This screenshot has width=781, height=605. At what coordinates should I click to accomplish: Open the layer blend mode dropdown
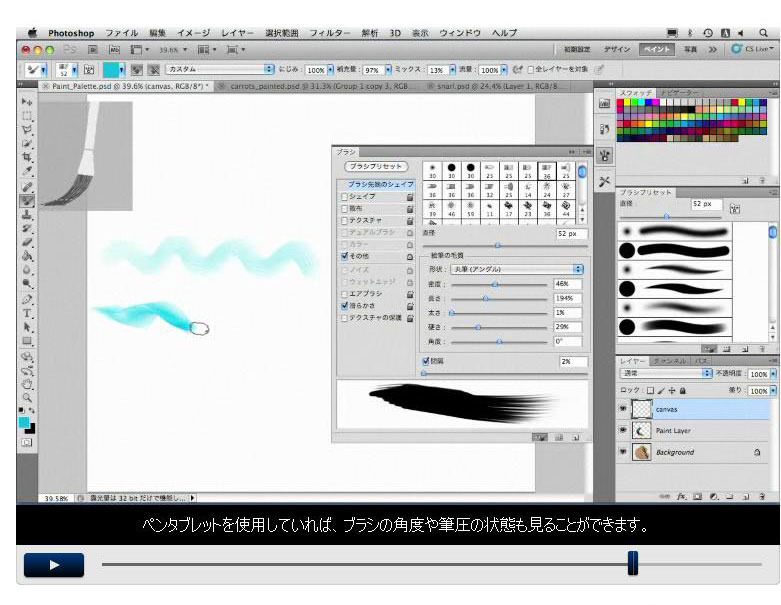click(x=666, y=373)
